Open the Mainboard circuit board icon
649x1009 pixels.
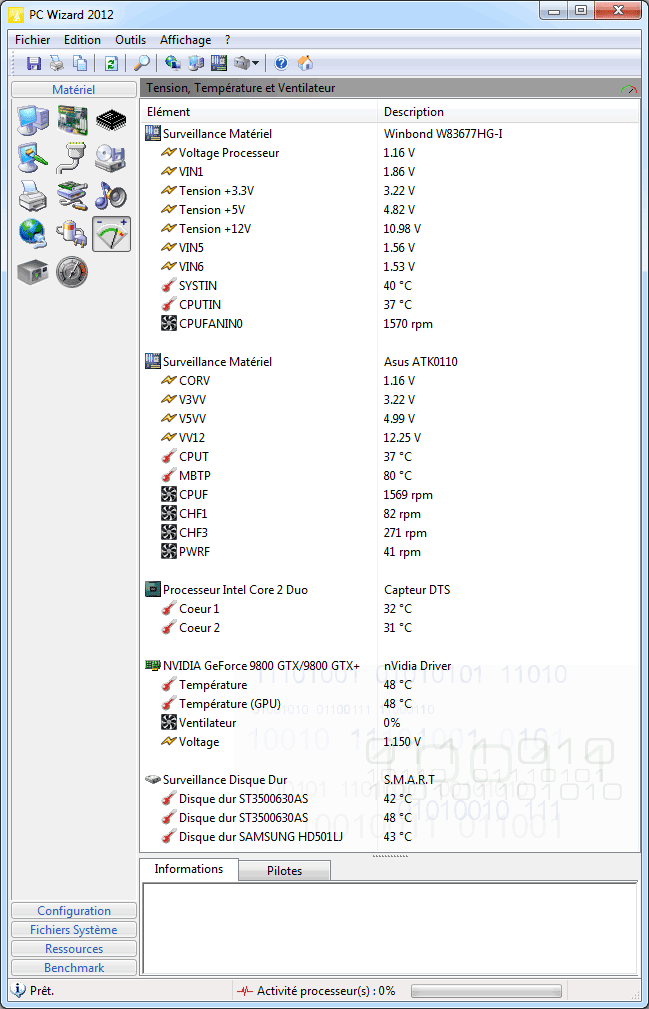(73, 120)
